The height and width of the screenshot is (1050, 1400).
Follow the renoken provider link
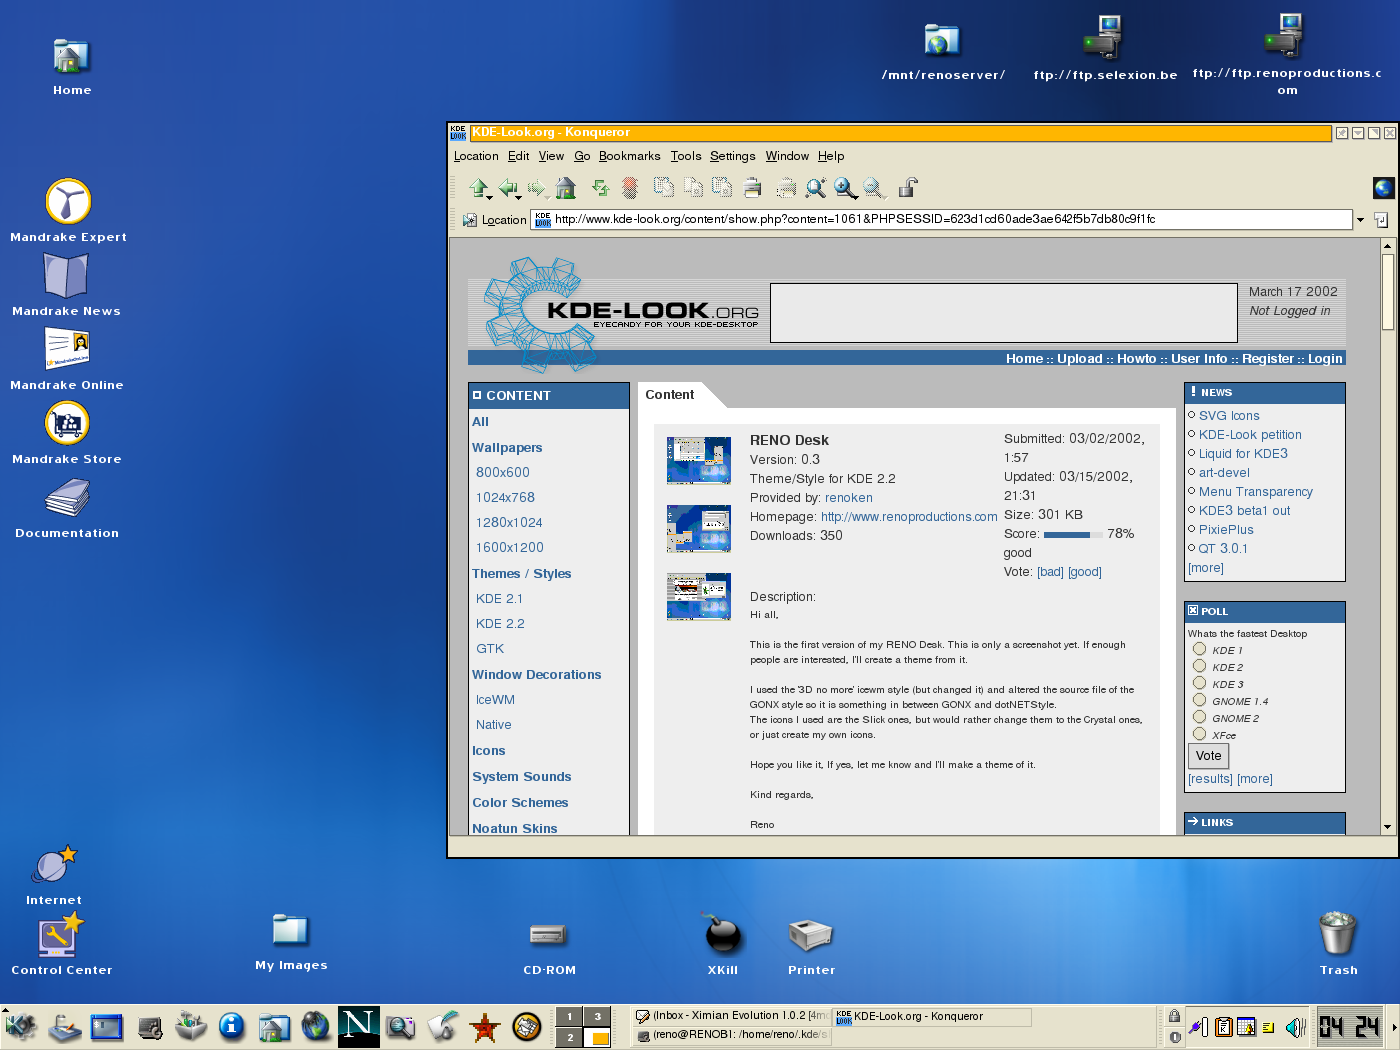(848, 498)
